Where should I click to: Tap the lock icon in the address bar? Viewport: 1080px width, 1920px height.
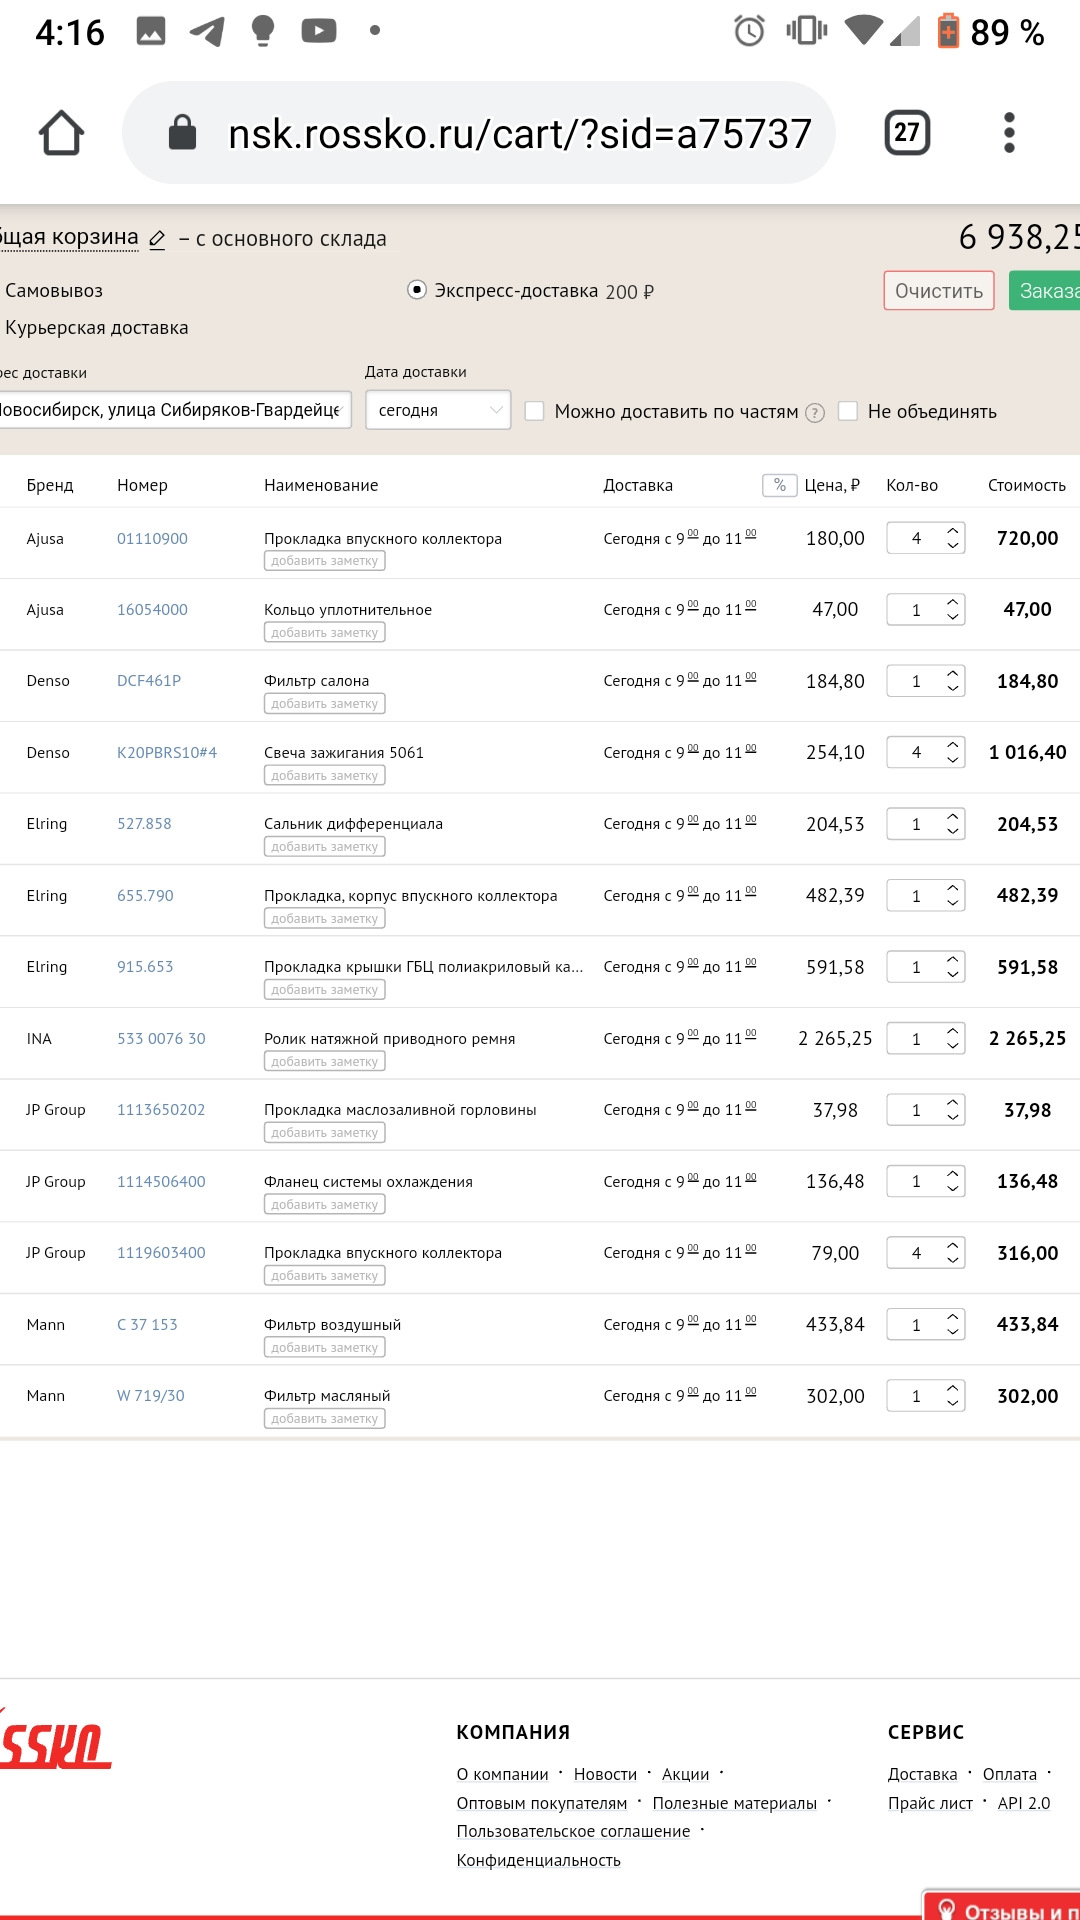[x=182, y=133]
